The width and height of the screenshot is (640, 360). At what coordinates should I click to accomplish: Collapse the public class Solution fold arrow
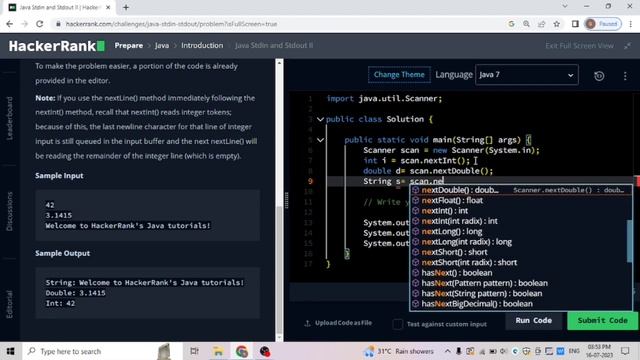click(320, 119)
